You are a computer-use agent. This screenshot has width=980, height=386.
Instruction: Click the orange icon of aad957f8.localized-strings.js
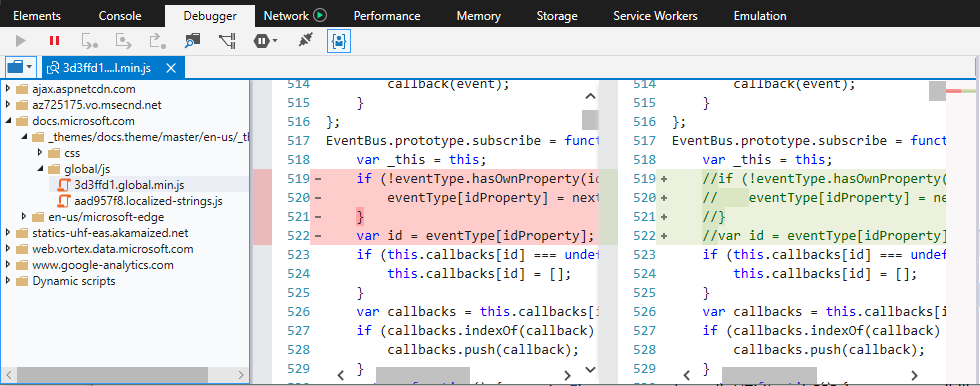coord(63,201)
